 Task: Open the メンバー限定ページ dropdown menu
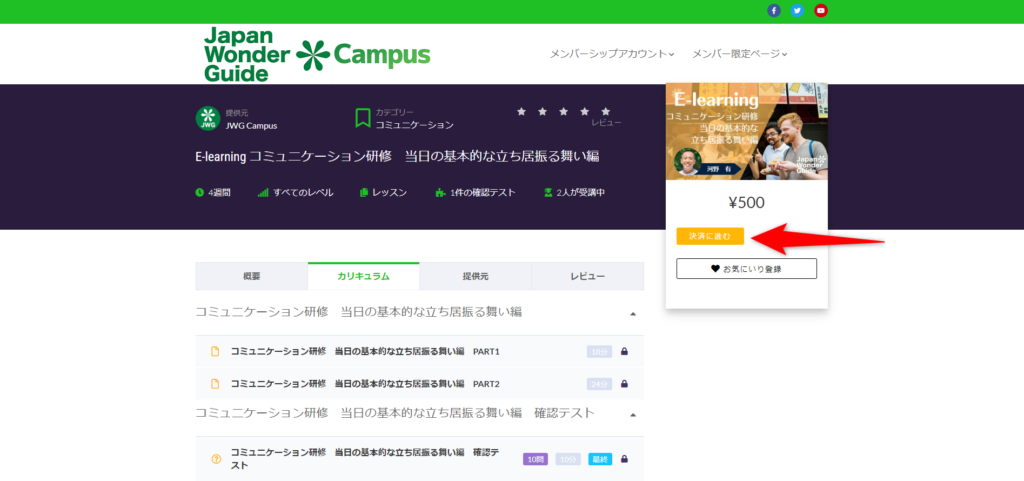tap(739, 54)
